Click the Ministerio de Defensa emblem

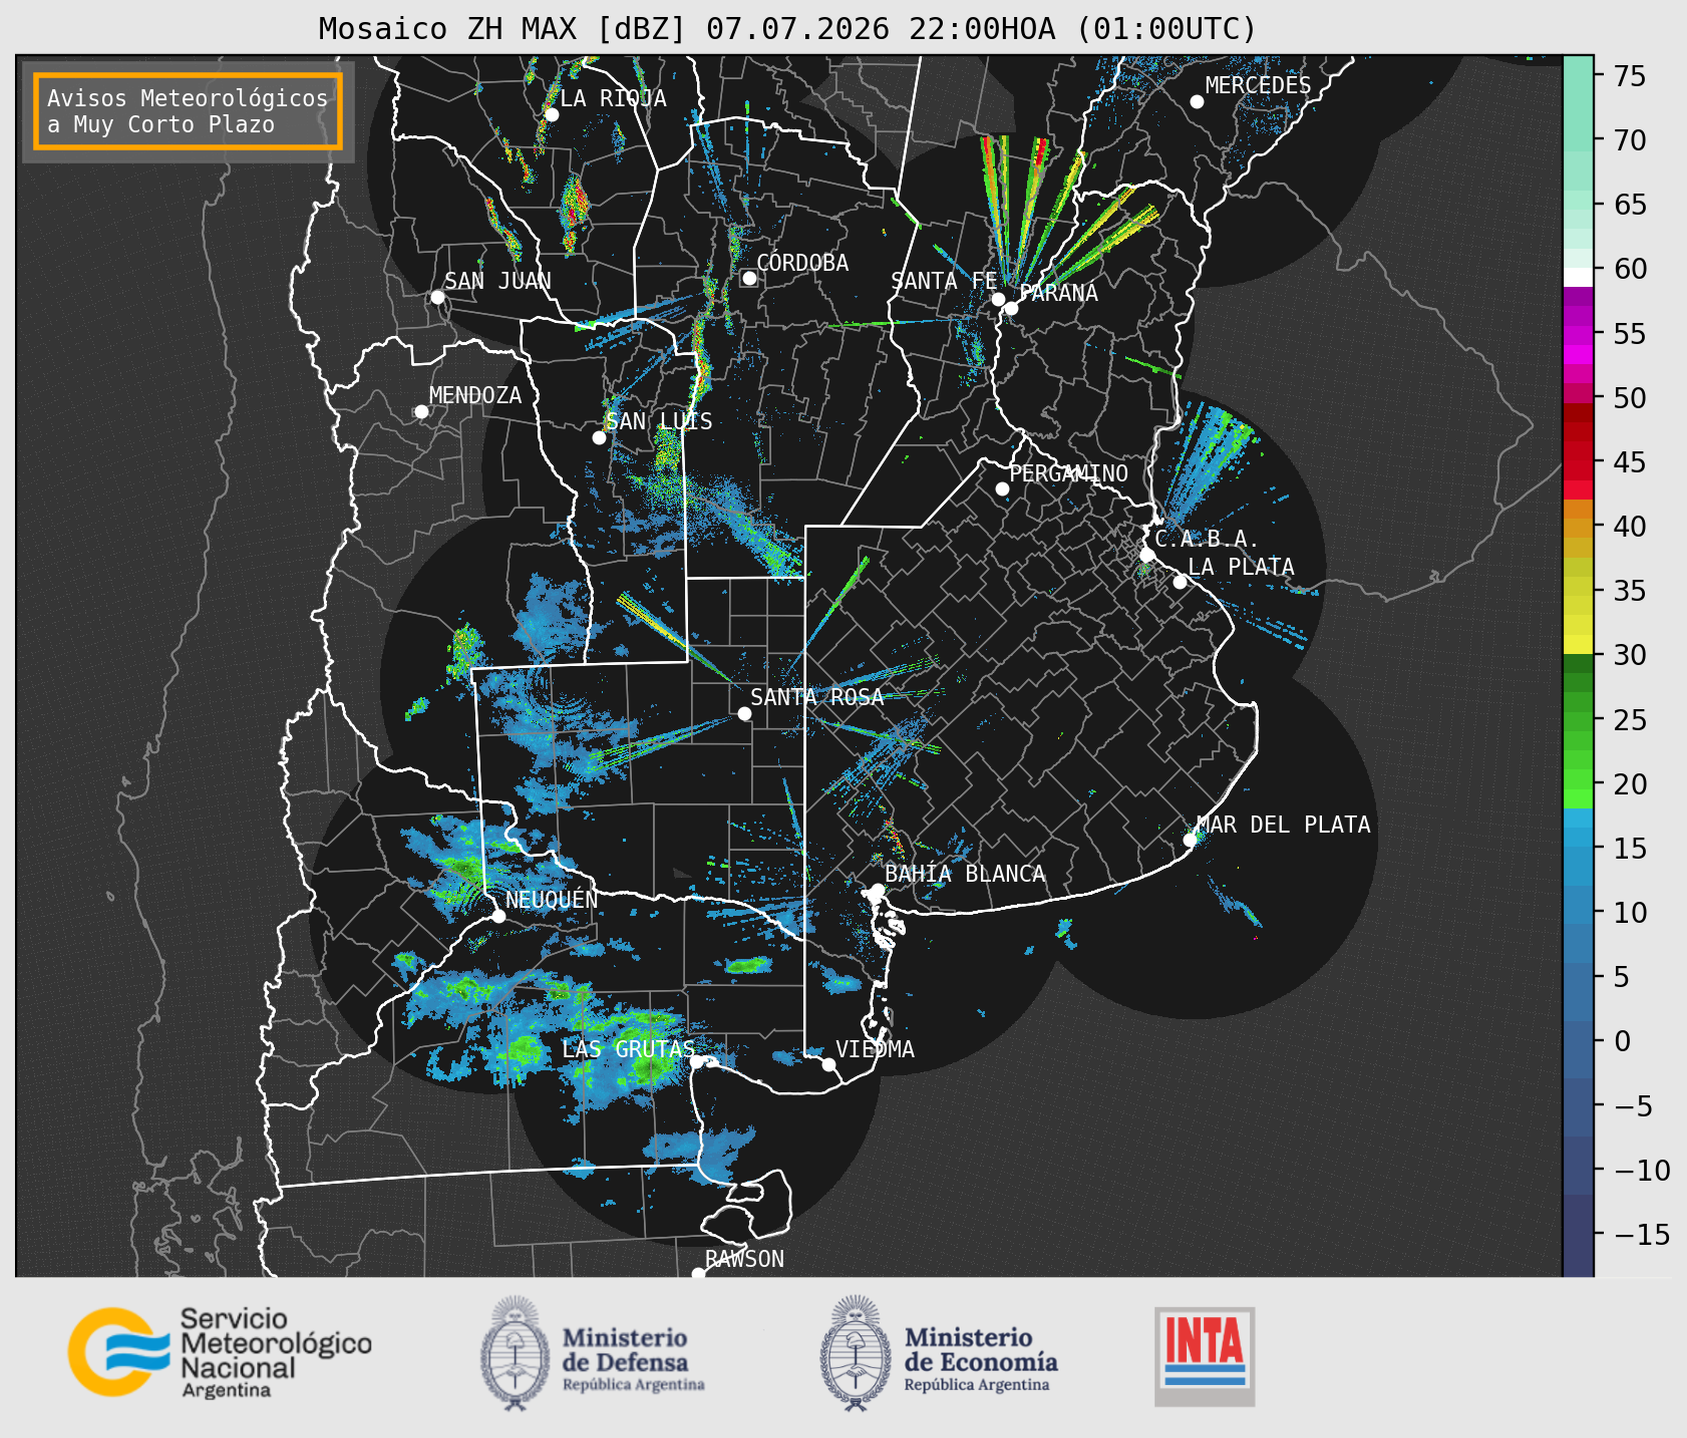pos(514,1352)
